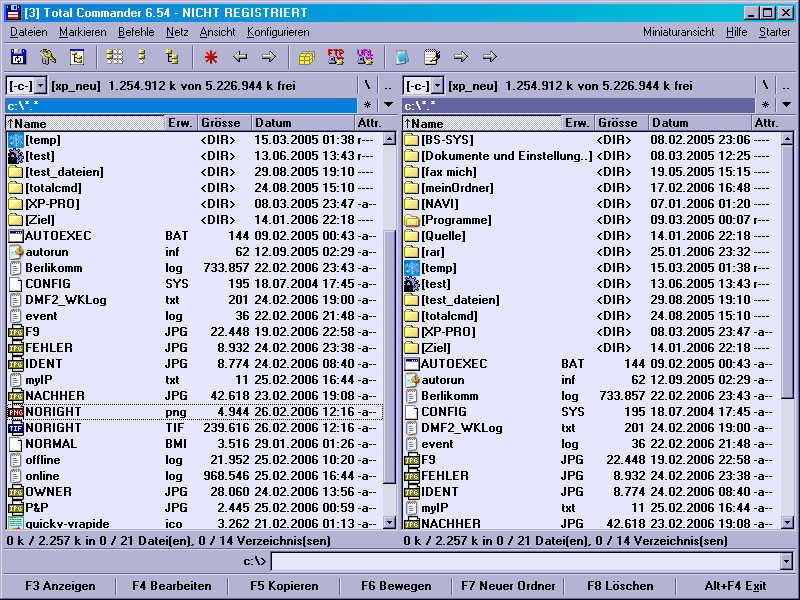This screenshot has width=800, height=600.
Task: Click the [test] folder icon in left panel
Action: tap(16, 156)
